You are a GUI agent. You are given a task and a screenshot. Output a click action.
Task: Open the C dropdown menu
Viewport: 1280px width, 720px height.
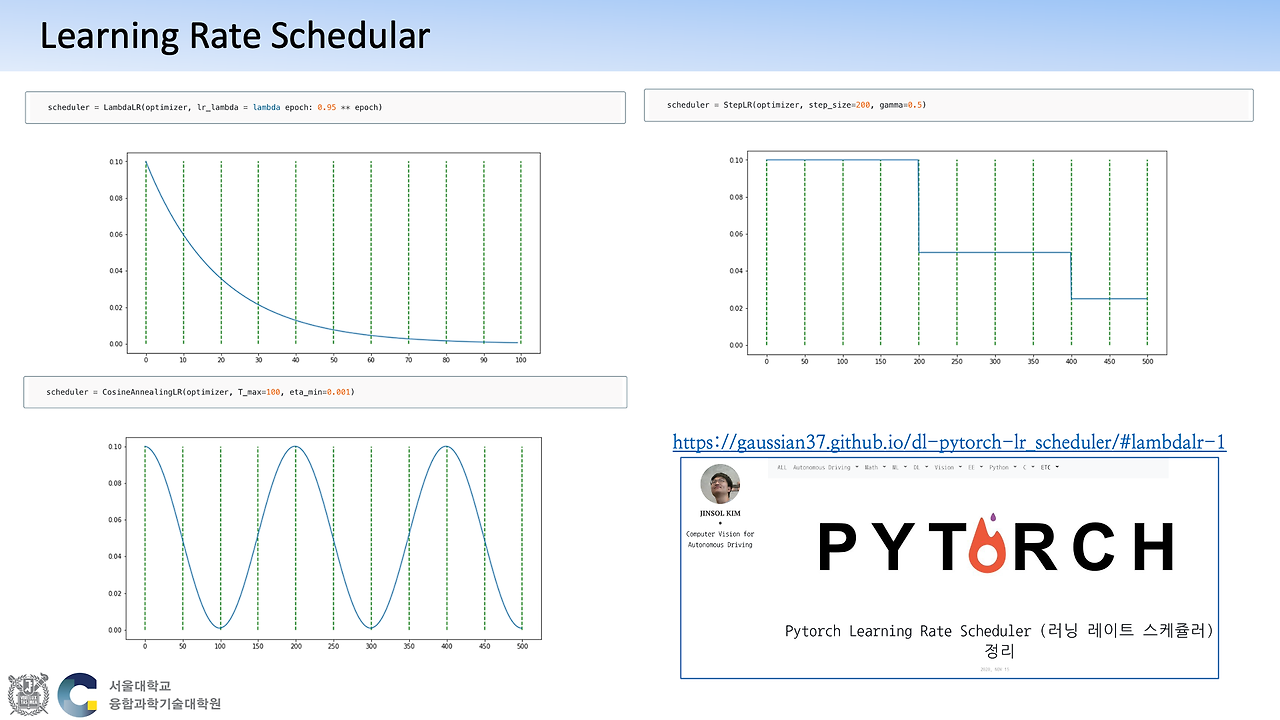pyautogui.click(x=1028, y=467)
